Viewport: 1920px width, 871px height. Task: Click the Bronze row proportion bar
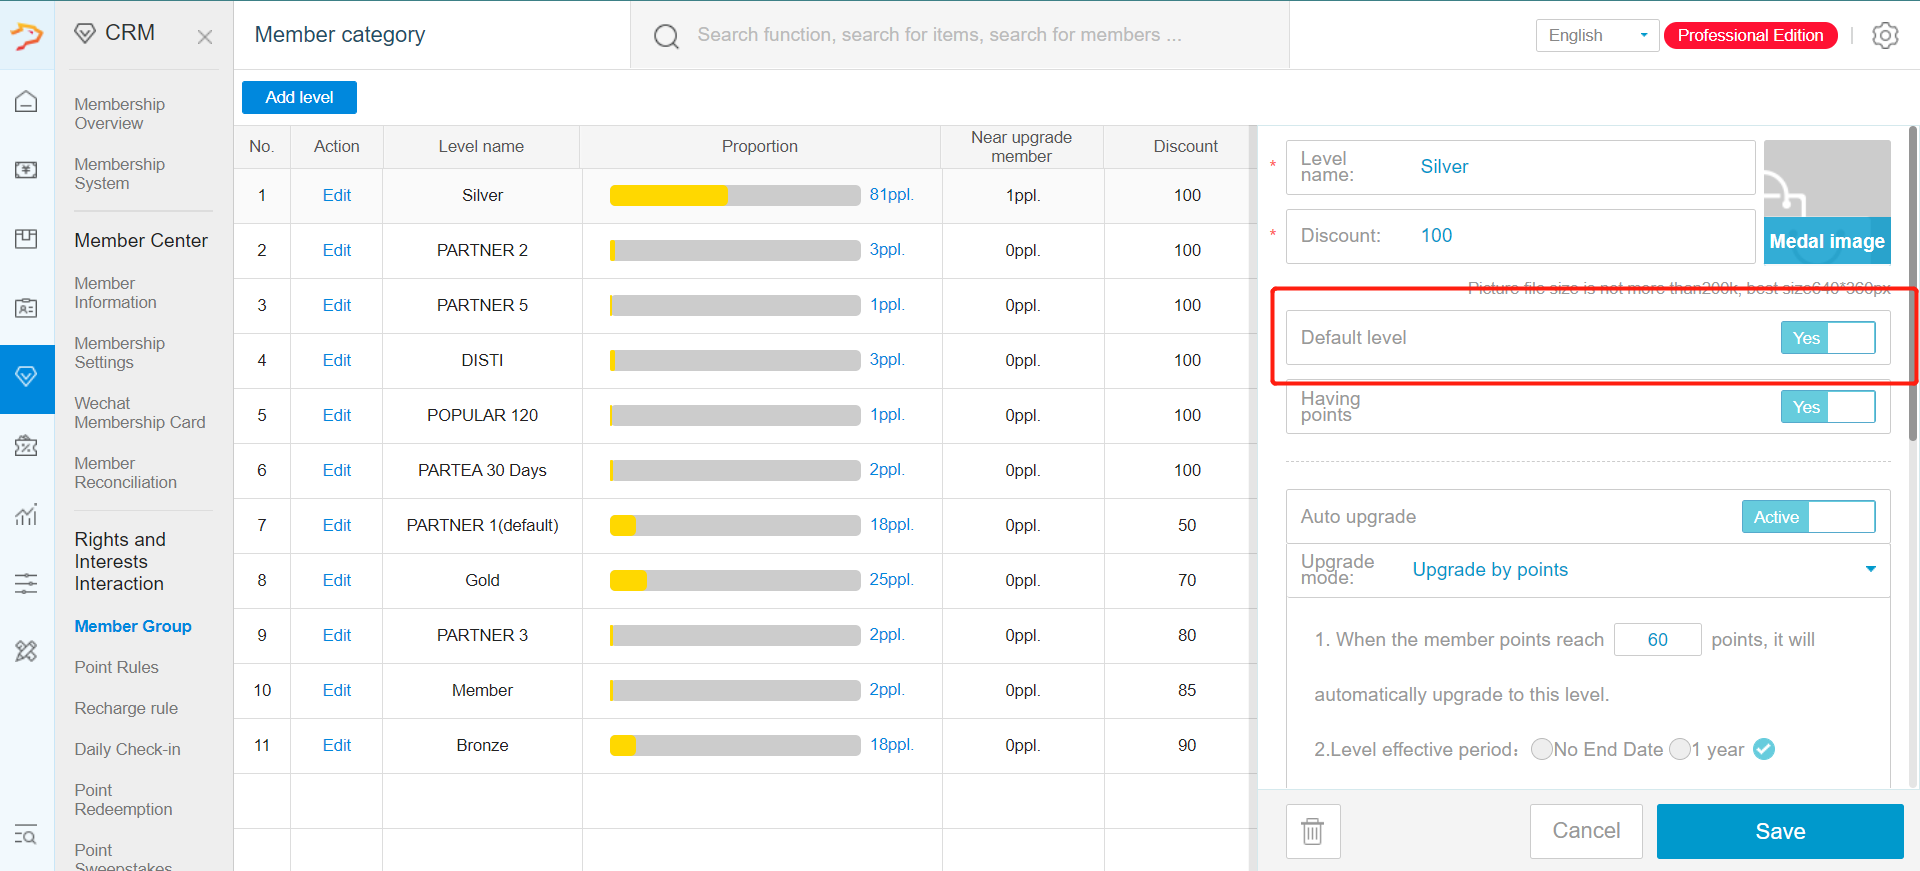[735, 745]
